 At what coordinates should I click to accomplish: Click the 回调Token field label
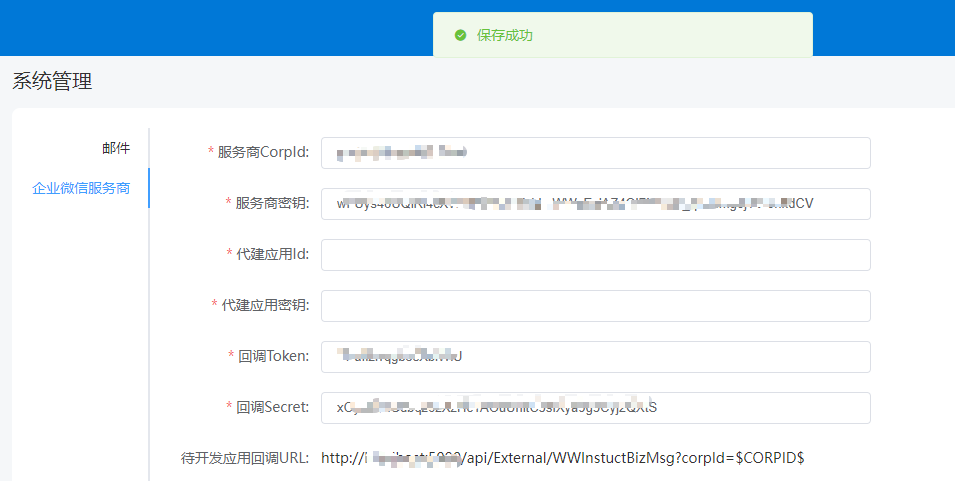coord(273,356)
